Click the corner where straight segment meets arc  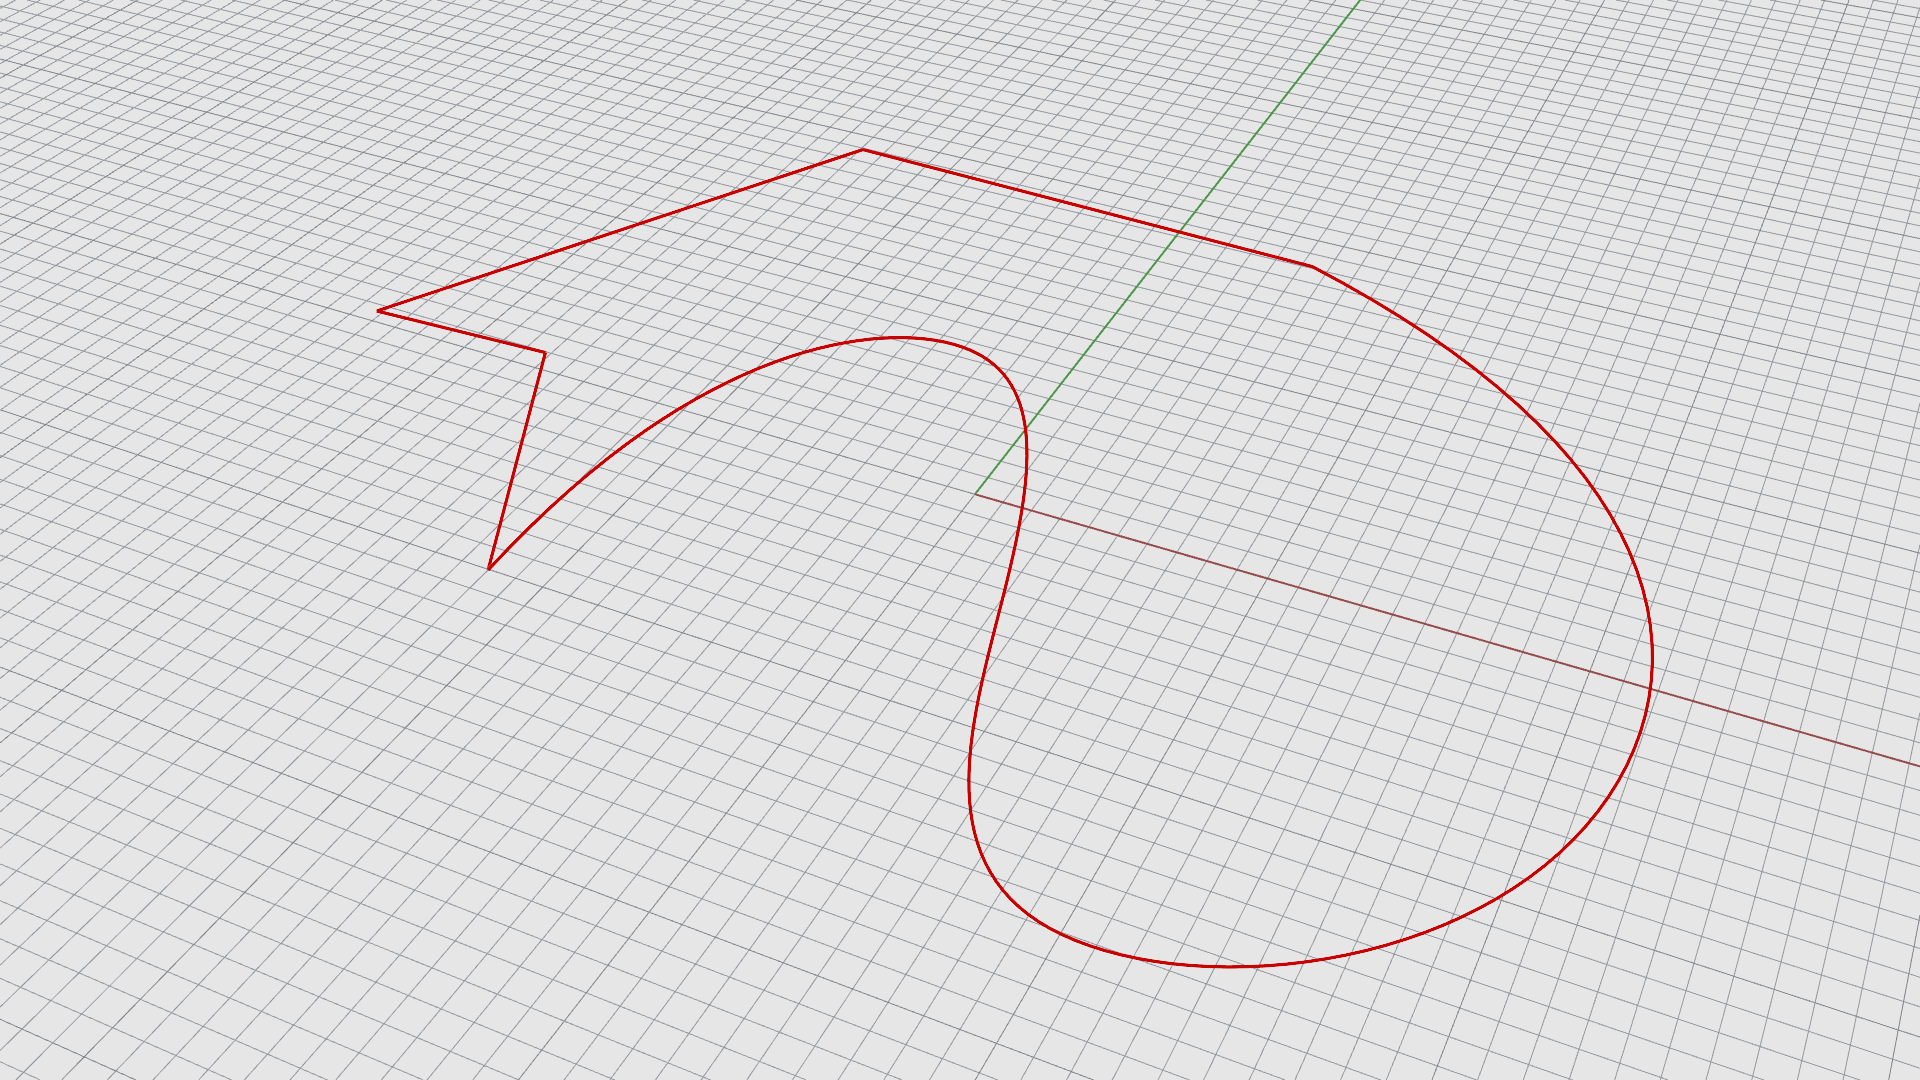1311,267
